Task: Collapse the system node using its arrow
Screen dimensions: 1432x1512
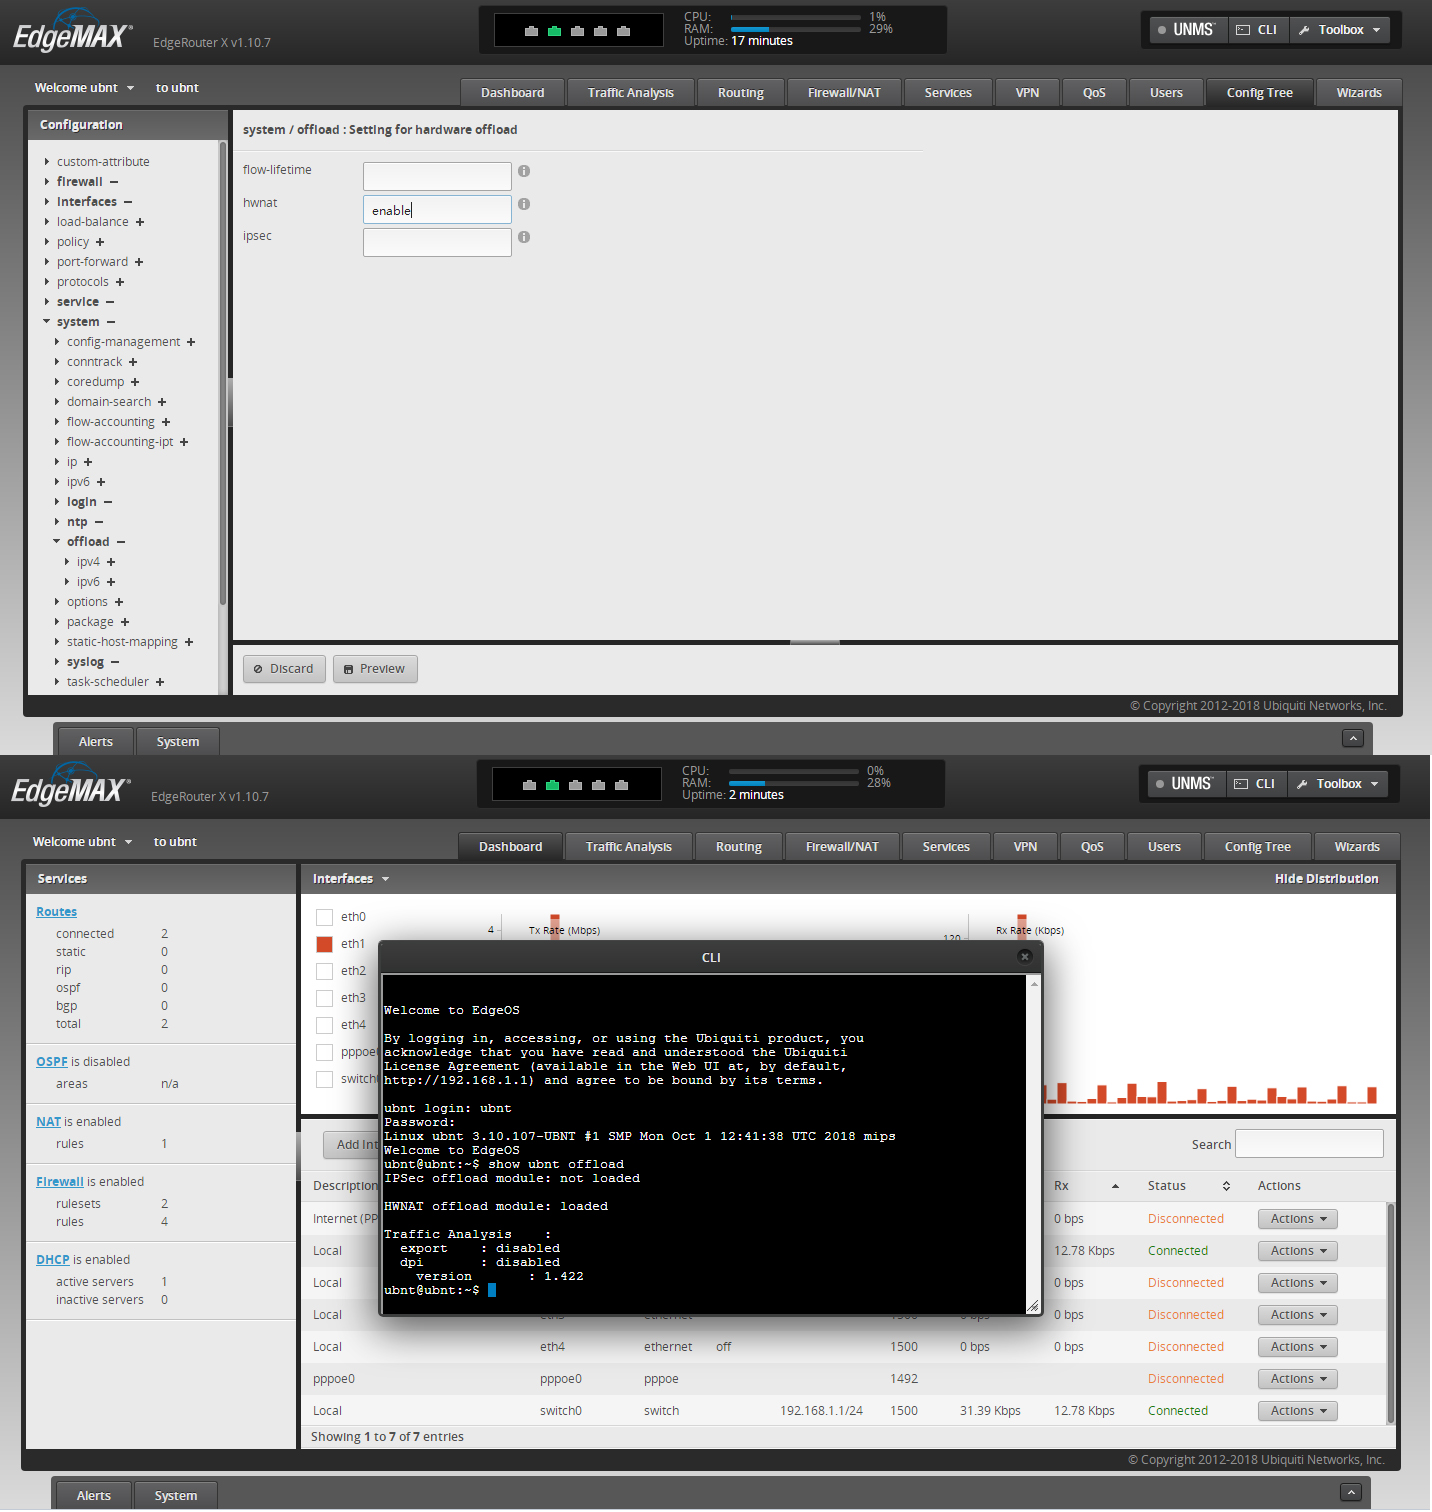Action: pyautogui.click(x=47, y=322)
